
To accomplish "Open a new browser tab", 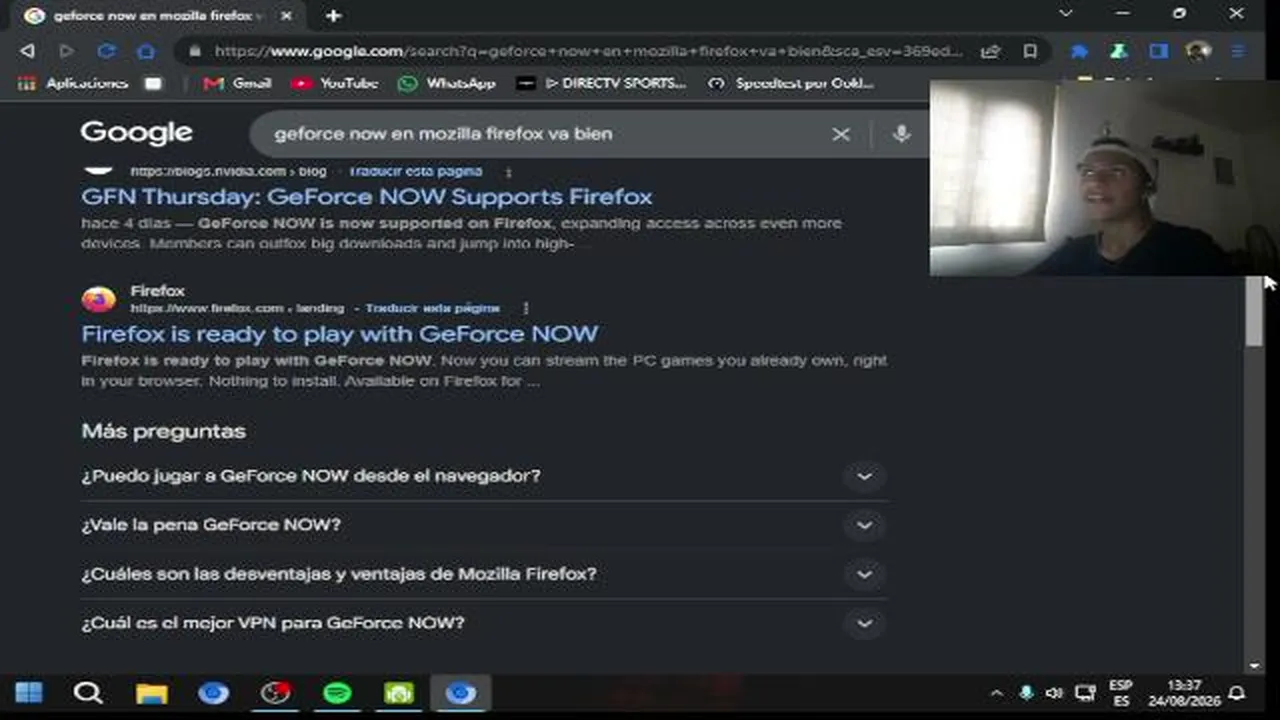I will (x=333, y=16).
